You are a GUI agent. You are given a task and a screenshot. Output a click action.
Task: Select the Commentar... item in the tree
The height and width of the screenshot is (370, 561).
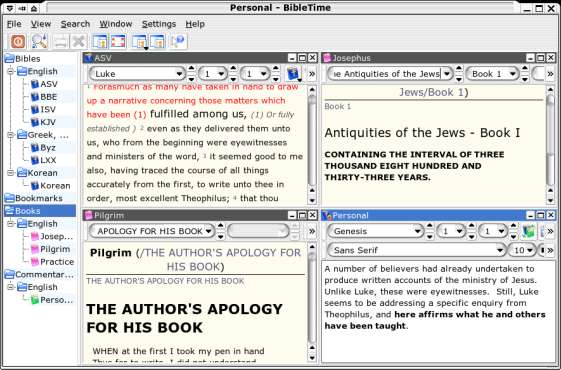44,274
